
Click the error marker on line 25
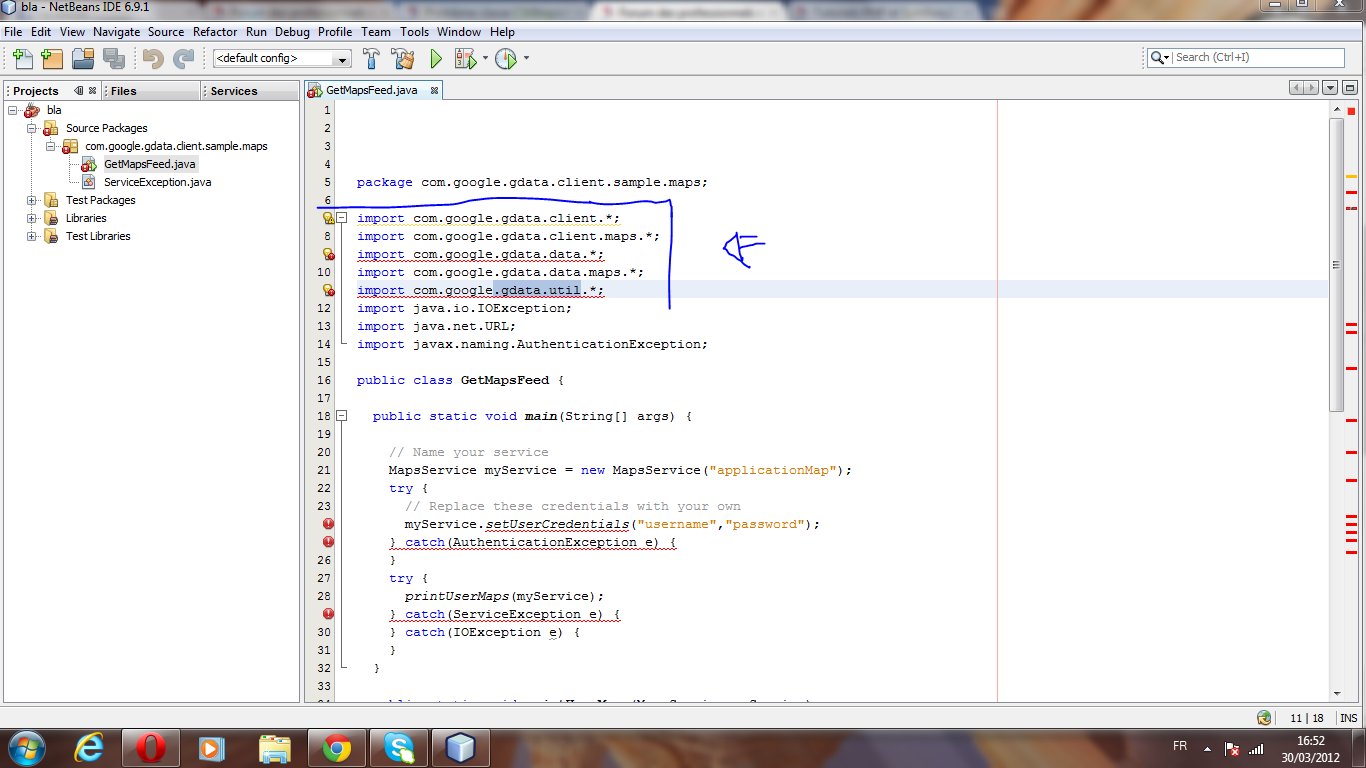[x=328, y=542]
